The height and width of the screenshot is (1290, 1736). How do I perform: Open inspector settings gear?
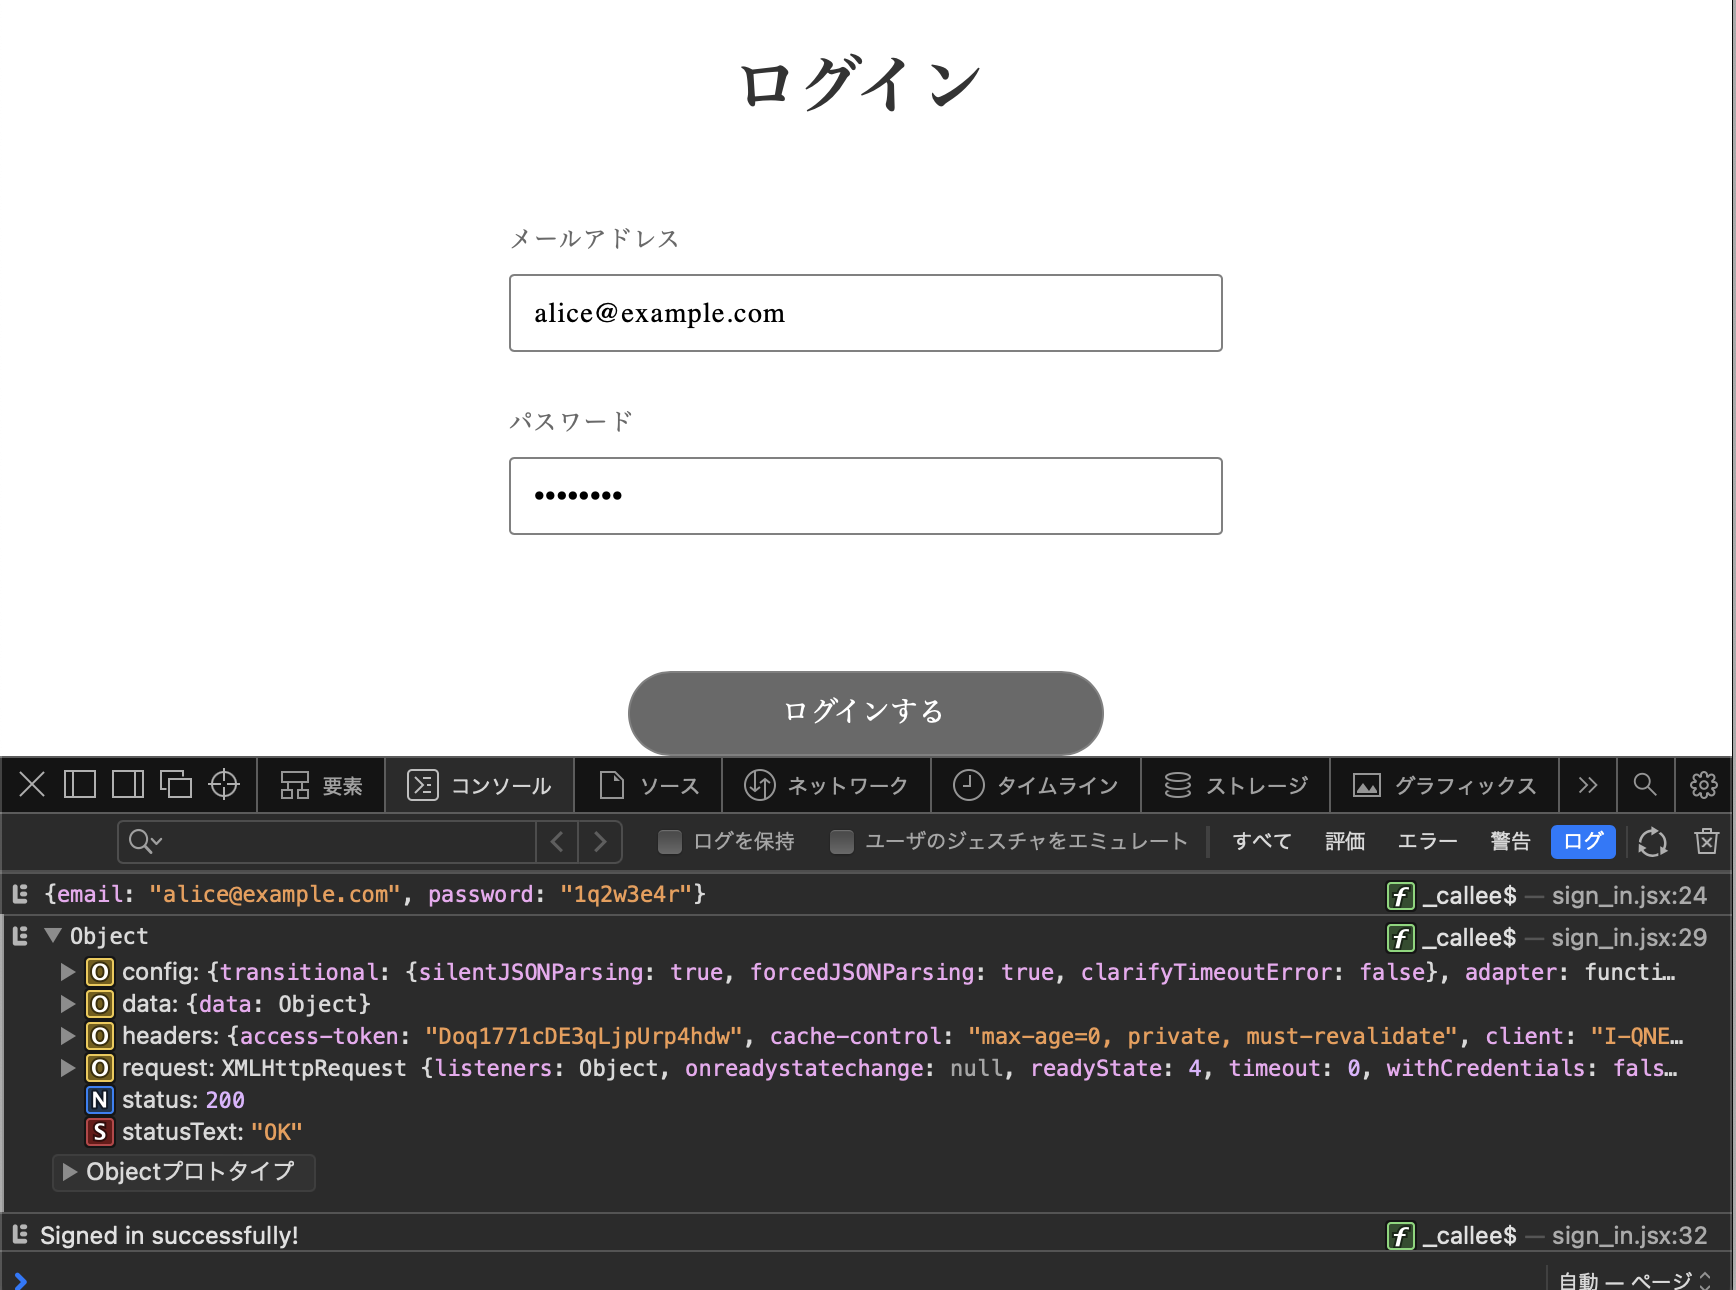pyautogui.click(x=1703, y=785)
